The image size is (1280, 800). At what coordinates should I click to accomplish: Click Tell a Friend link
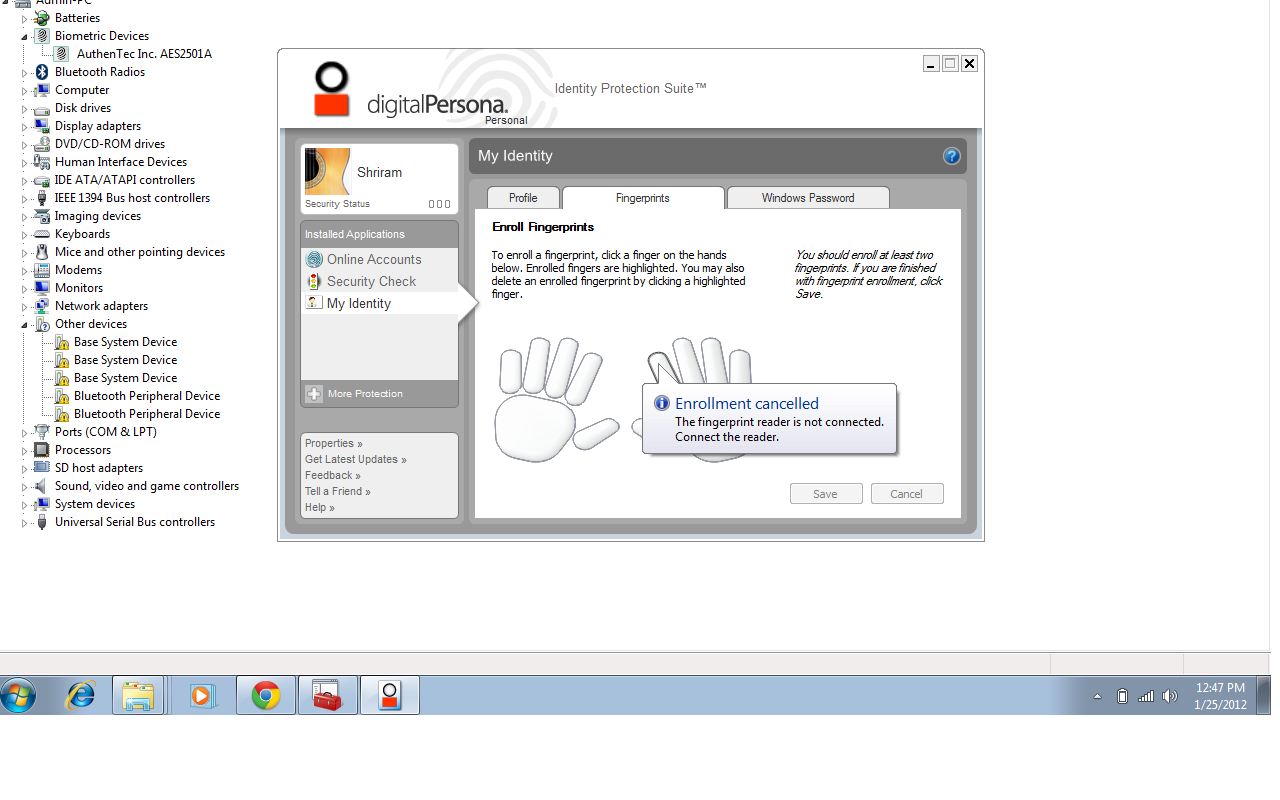pos(338,491)
